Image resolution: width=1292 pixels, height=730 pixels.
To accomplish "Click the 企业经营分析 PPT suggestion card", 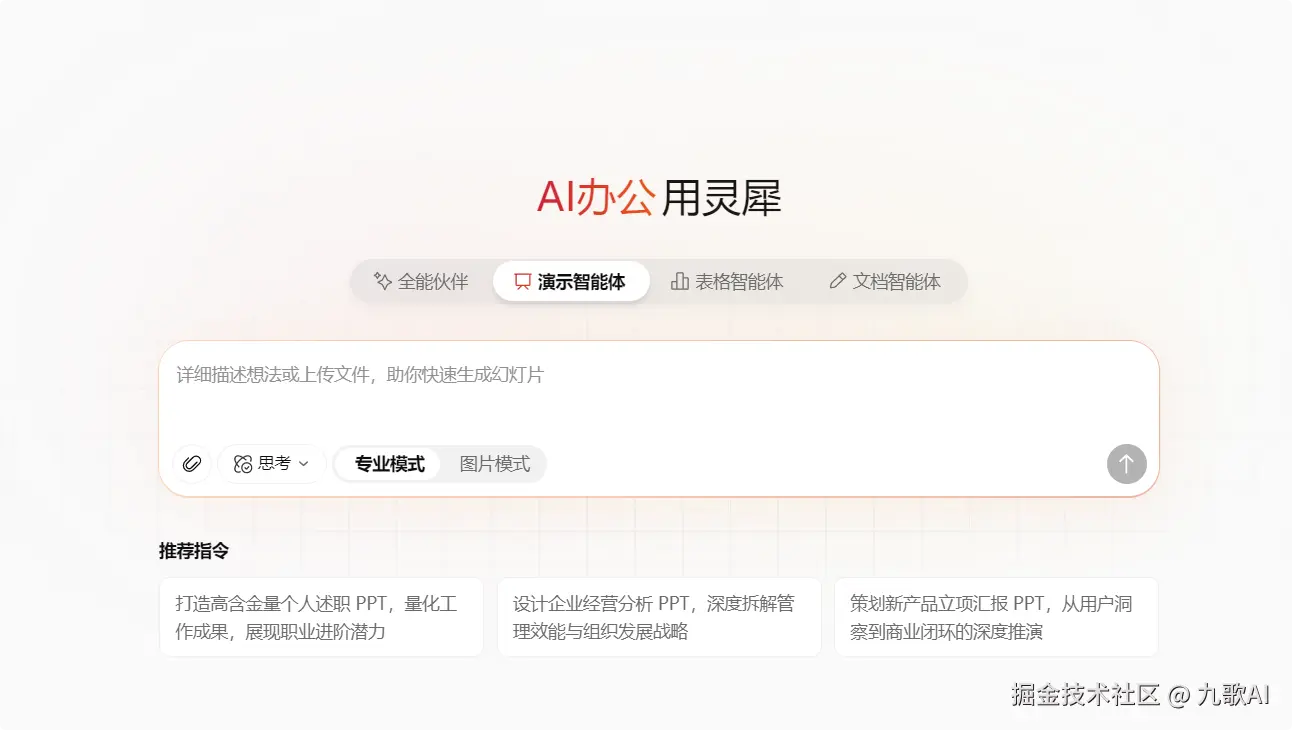I will click(x=659, y=617).
